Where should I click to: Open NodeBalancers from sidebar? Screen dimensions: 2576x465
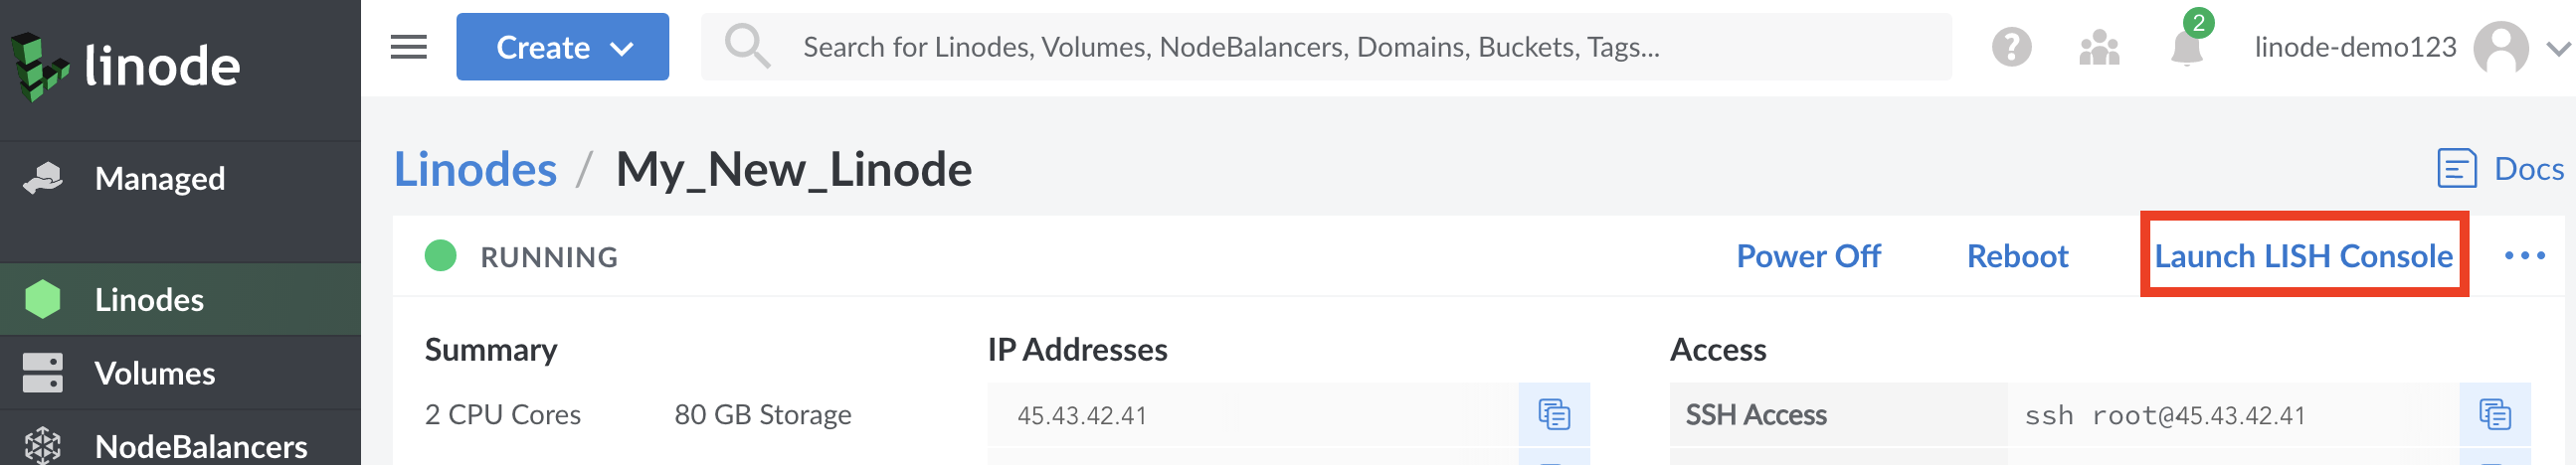200,446
